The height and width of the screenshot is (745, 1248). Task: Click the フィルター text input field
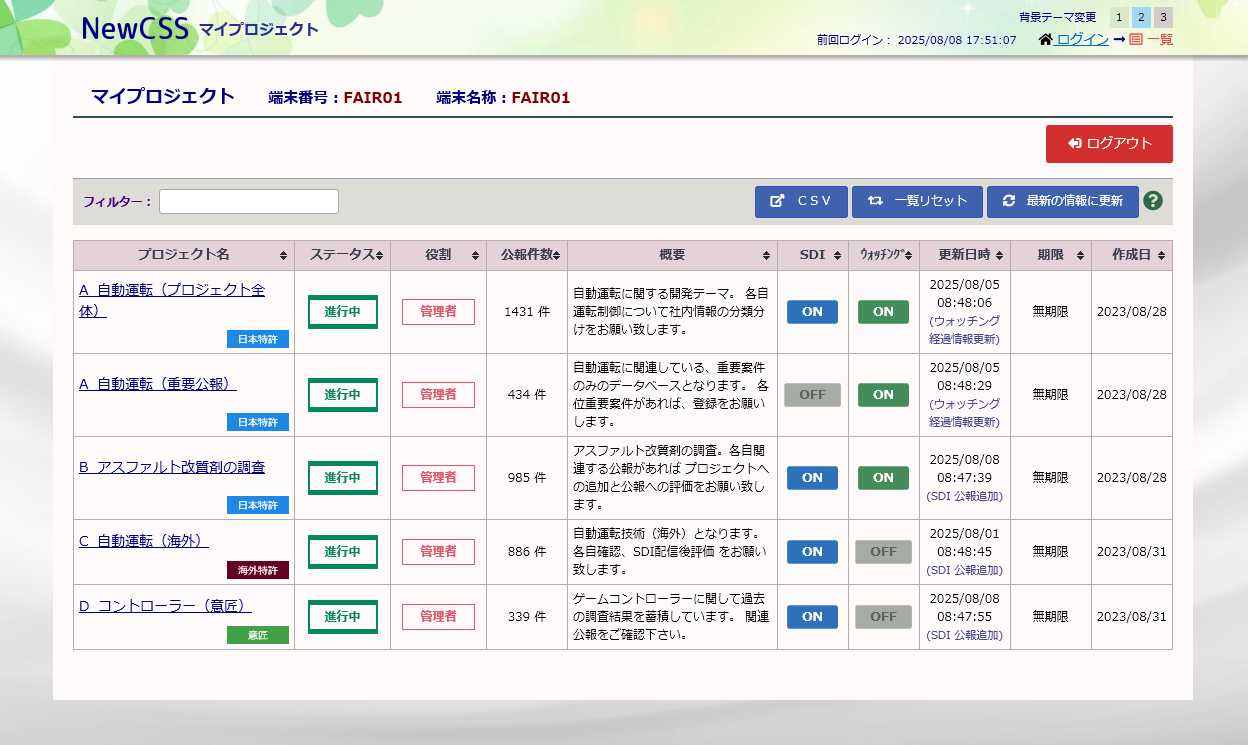coord(249,201)
